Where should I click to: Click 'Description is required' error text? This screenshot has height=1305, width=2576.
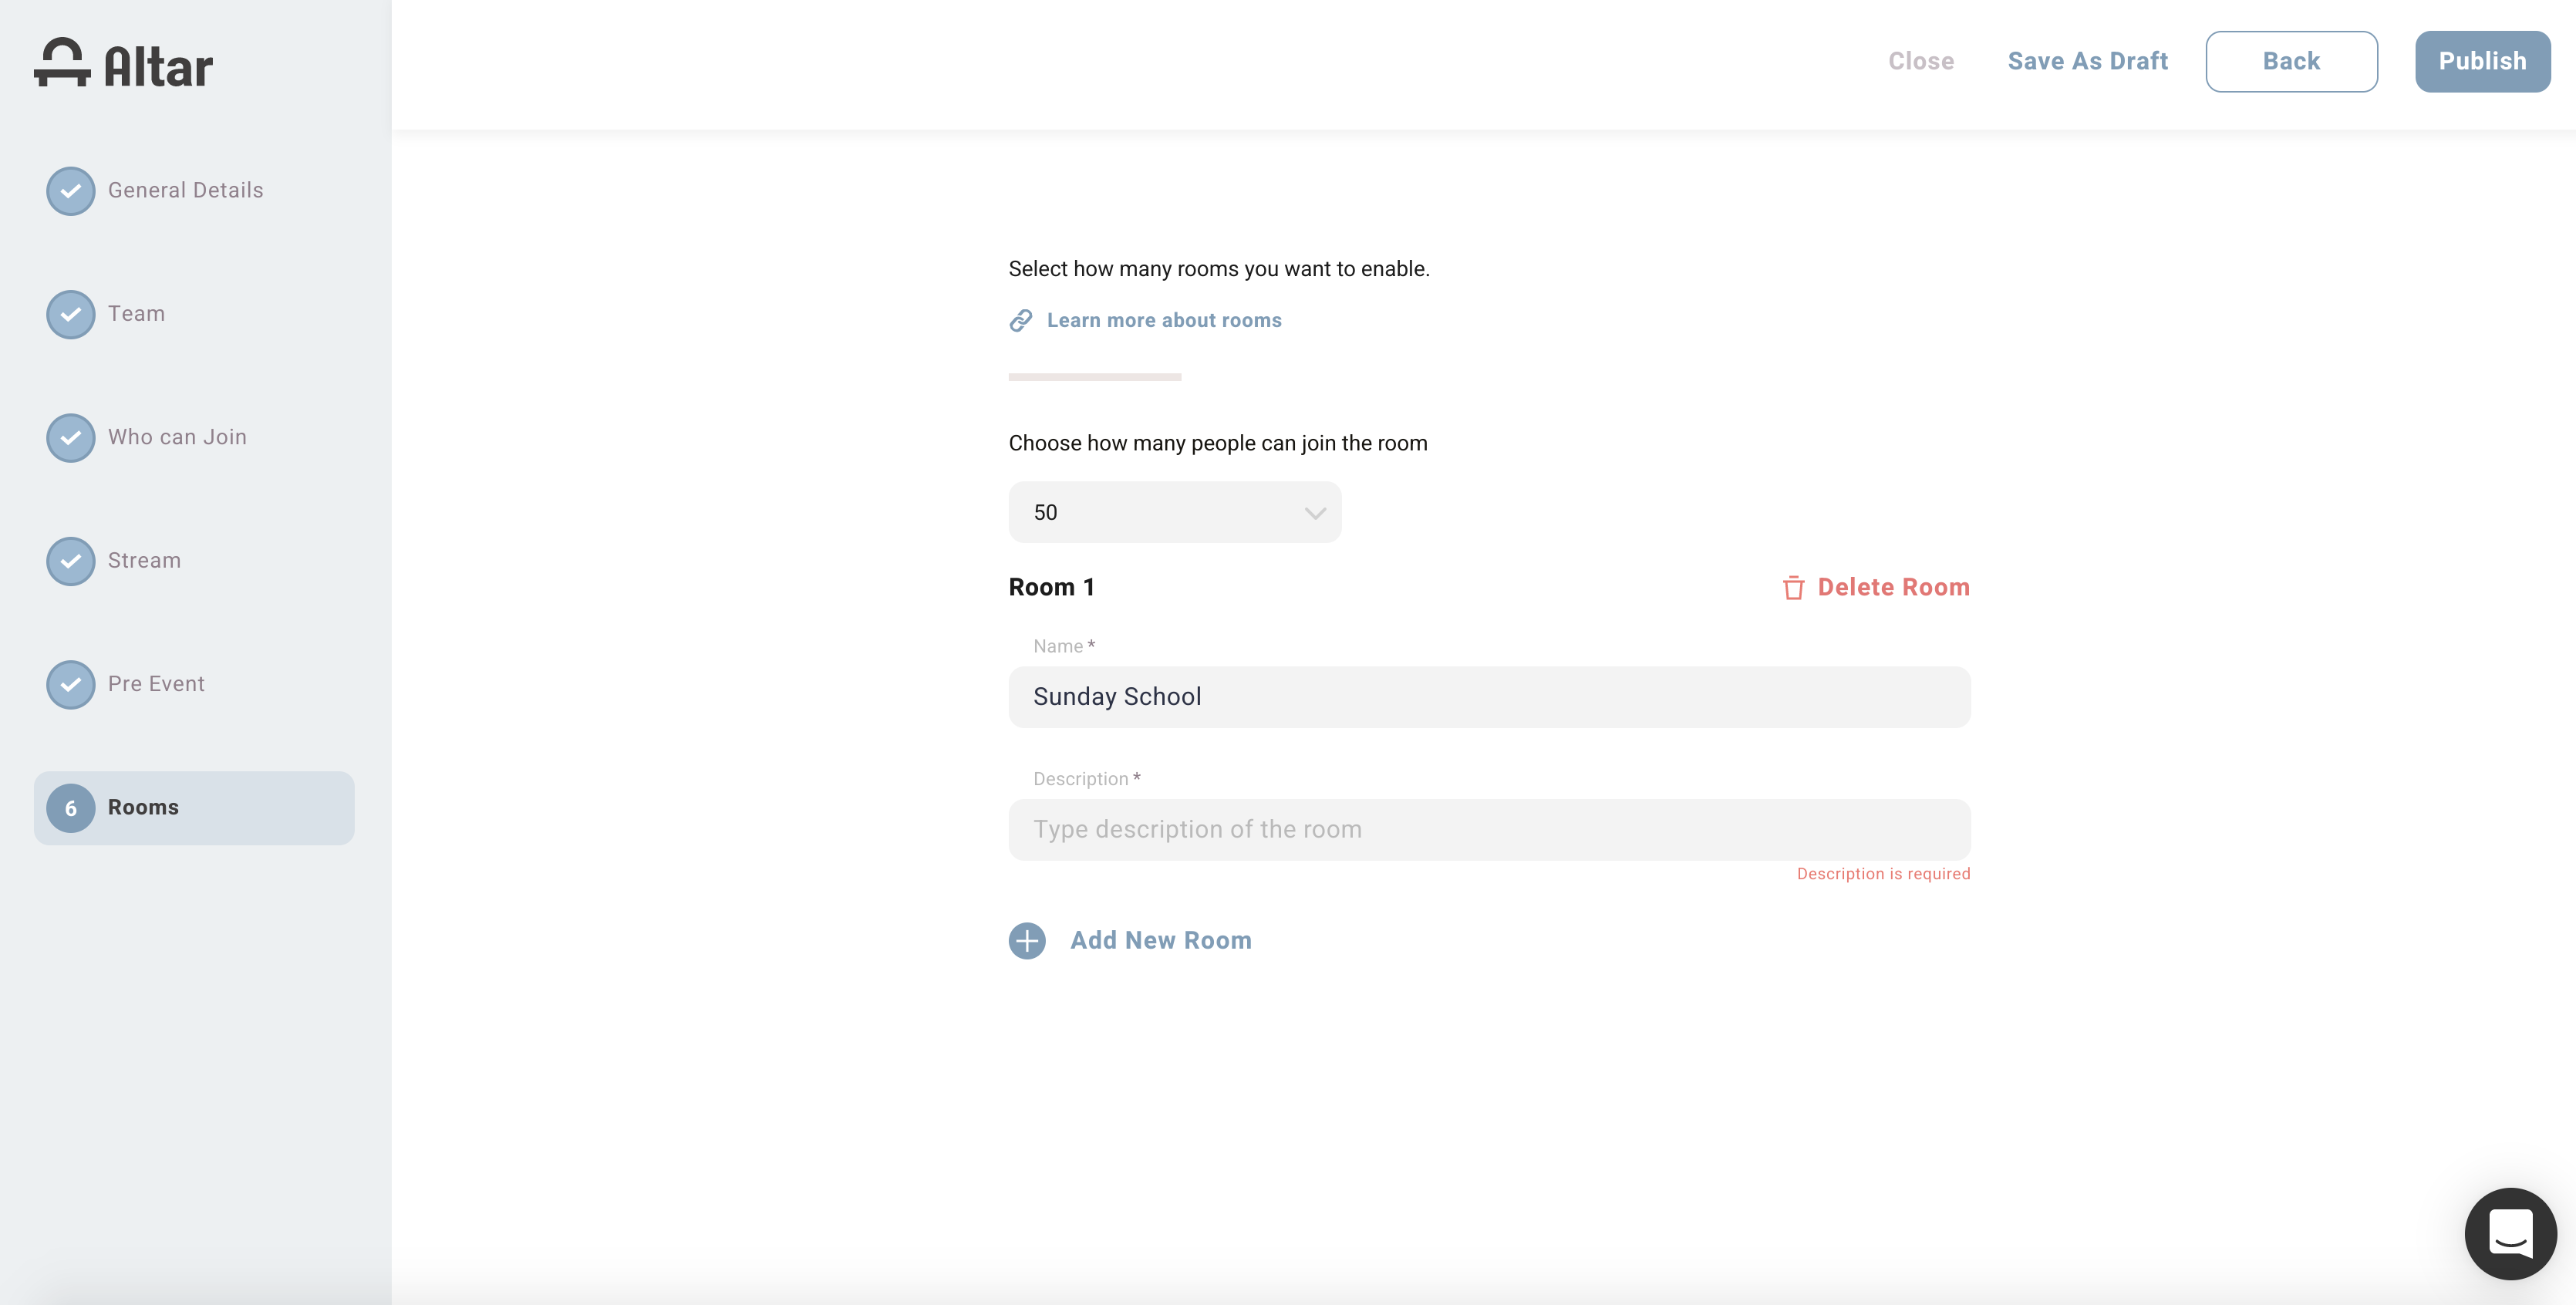click(1883, 874)
